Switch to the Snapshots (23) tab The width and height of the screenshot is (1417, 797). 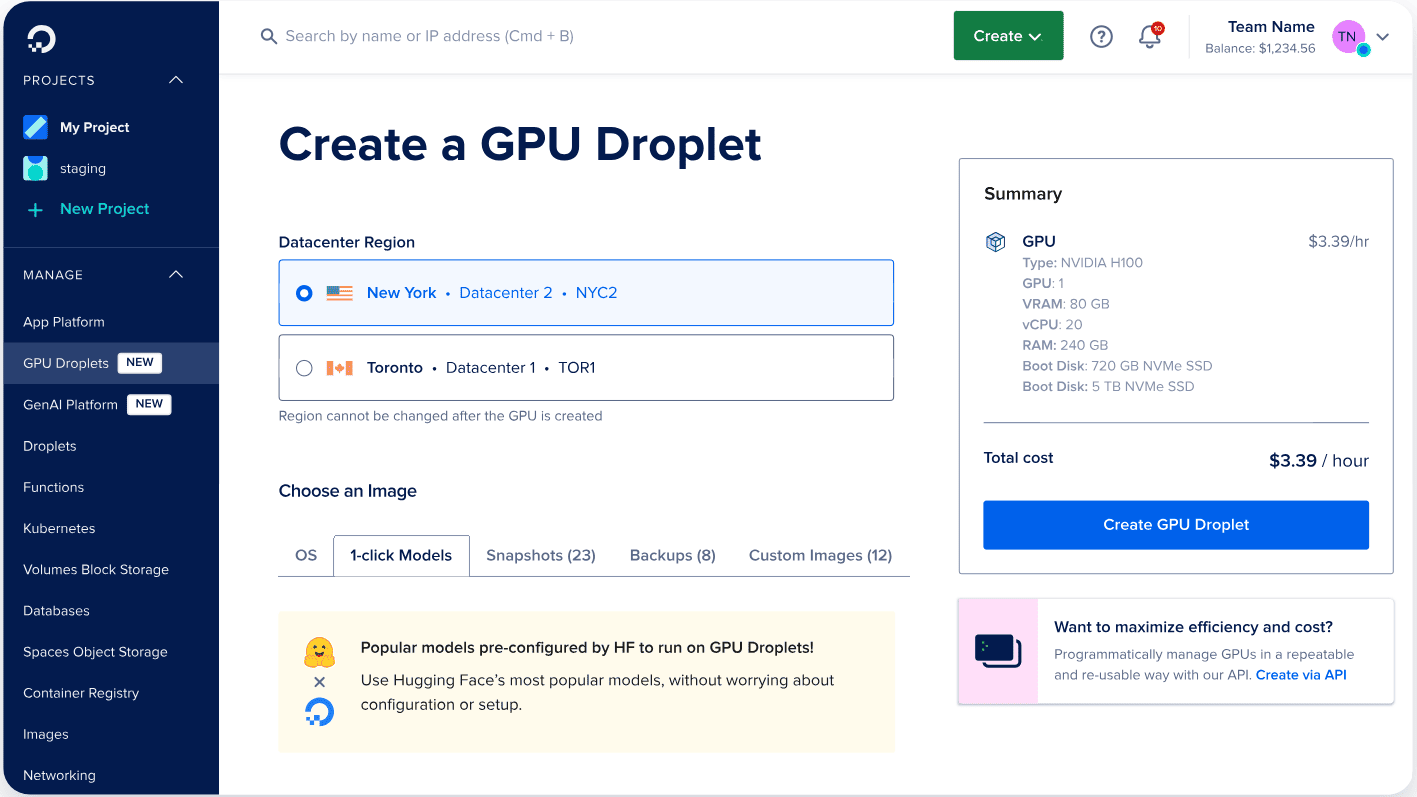(x=540, y=555)
